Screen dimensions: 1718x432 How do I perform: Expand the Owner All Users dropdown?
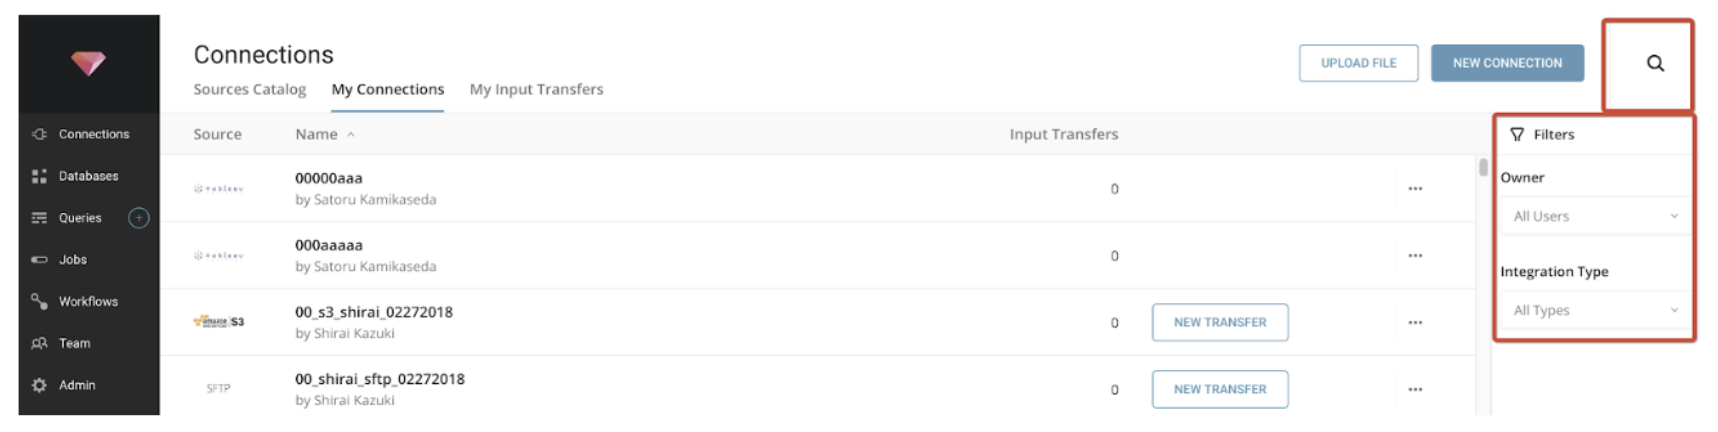pos(1594,216)
